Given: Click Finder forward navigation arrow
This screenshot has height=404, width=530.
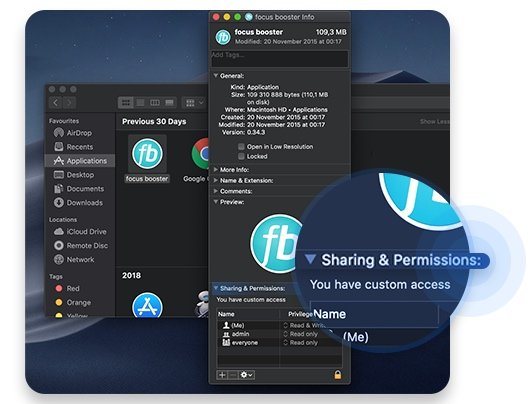Looking at the screenshot, I should coord(69,102).
